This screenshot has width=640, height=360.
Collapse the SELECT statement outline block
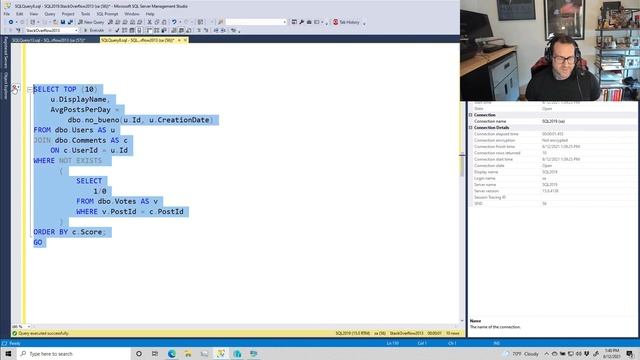coord(29,89)
